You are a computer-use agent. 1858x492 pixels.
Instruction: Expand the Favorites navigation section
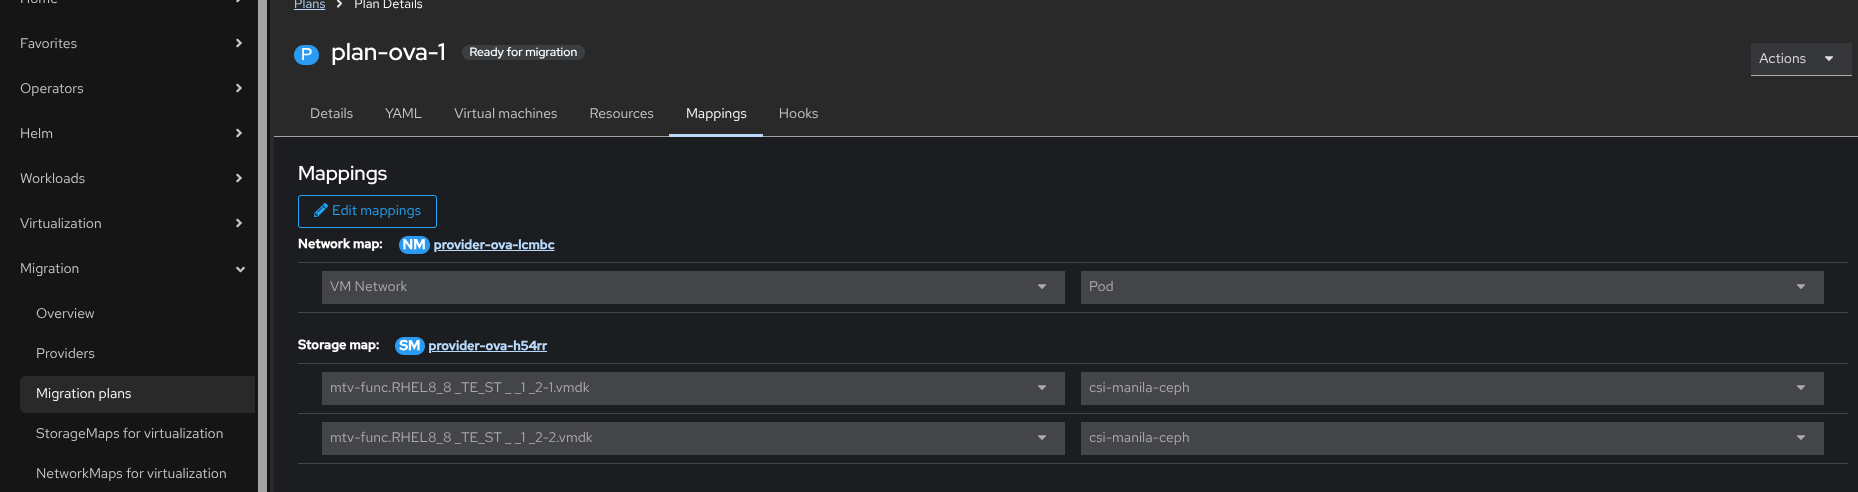click(x=130, y=44)
